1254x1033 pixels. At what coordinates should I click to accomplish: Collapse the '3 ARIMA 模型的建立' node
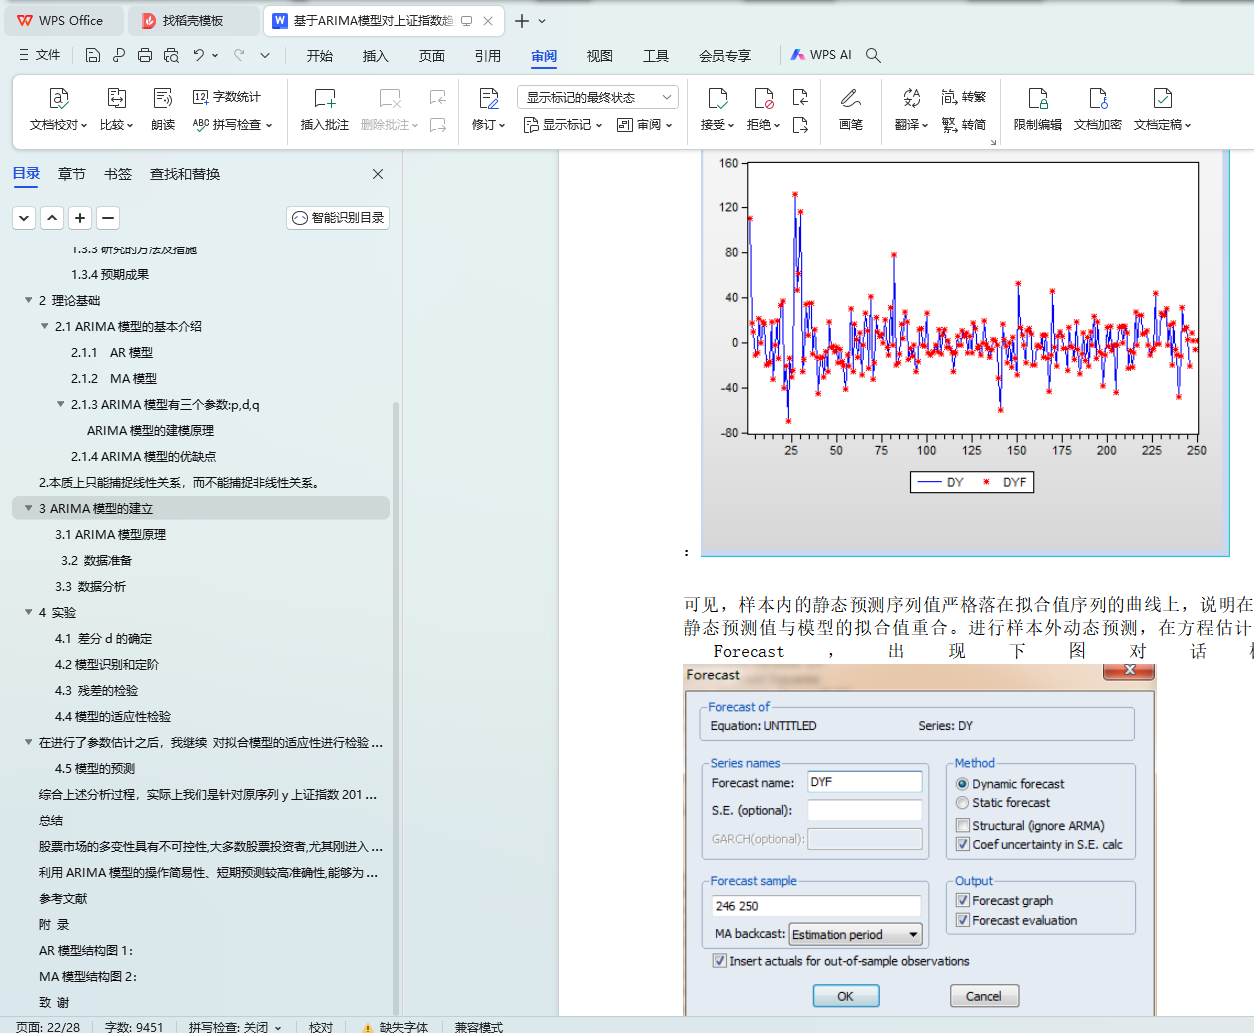click(28, 508)
